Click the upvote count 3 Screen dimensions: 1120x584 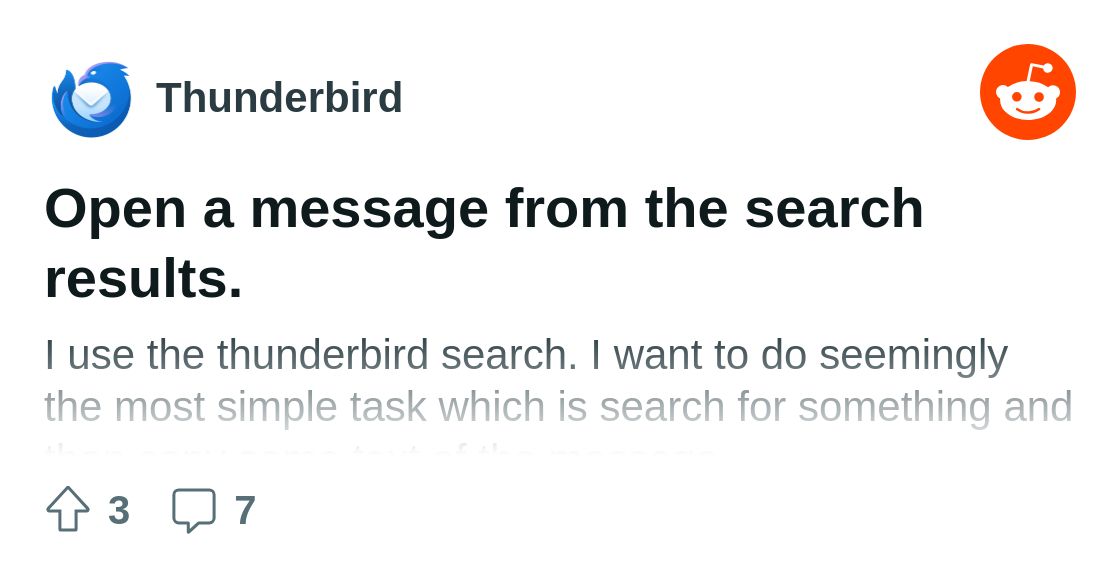pyautogui.click(x=119, y=510)
